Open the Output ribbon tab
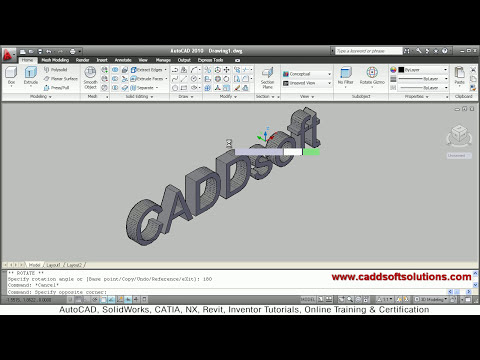 [x=184, y=60]
